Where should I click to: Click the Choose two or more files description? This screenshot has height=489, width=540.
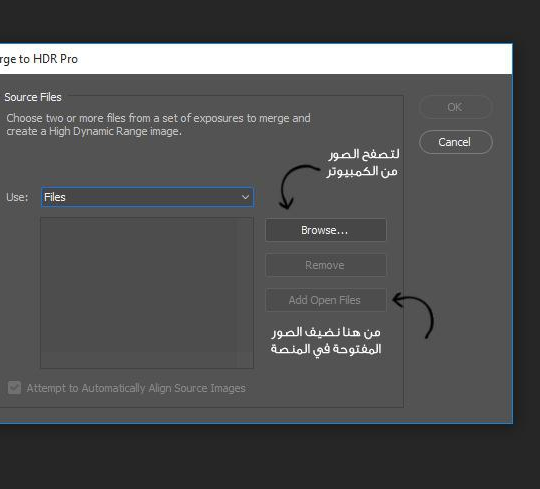(x=158, y=125)
